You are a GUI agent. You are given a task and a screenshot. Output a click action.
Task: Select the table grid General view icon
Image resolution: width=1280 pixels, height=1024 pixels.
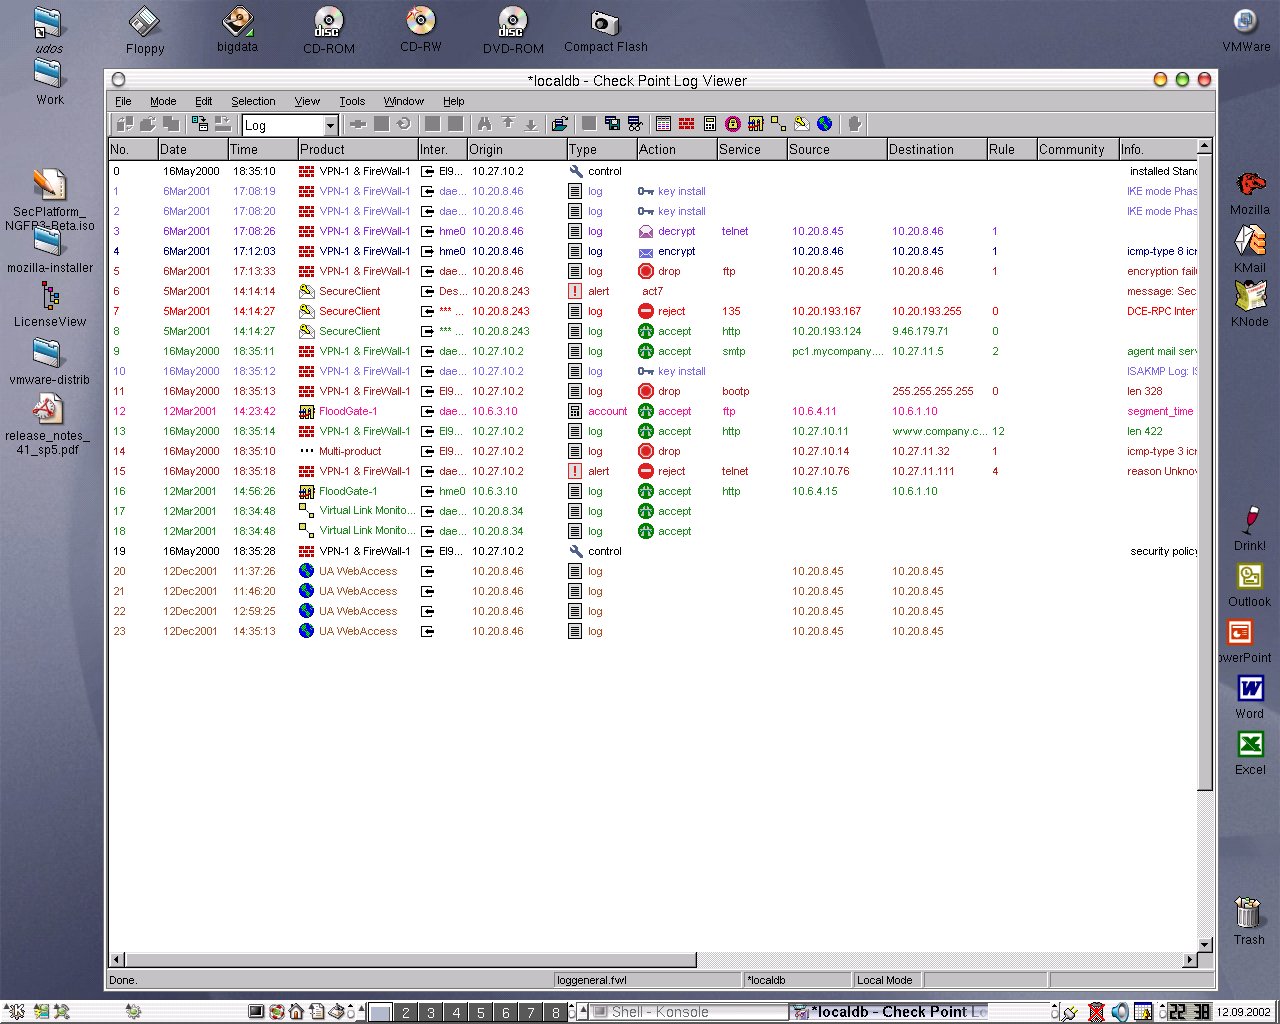pyautogui.click(x=664, y=124)
